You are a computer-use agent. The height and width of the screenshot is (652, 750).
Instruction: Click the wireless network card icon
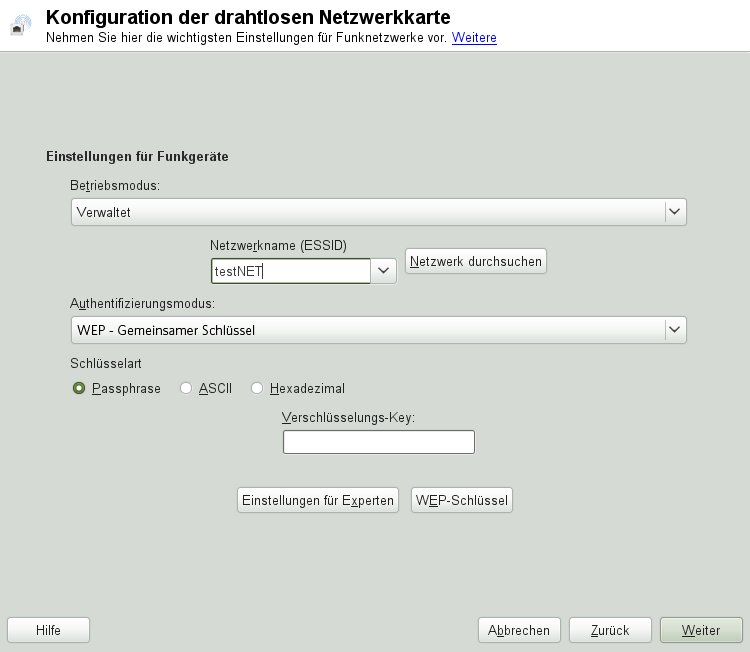point(21,25)
